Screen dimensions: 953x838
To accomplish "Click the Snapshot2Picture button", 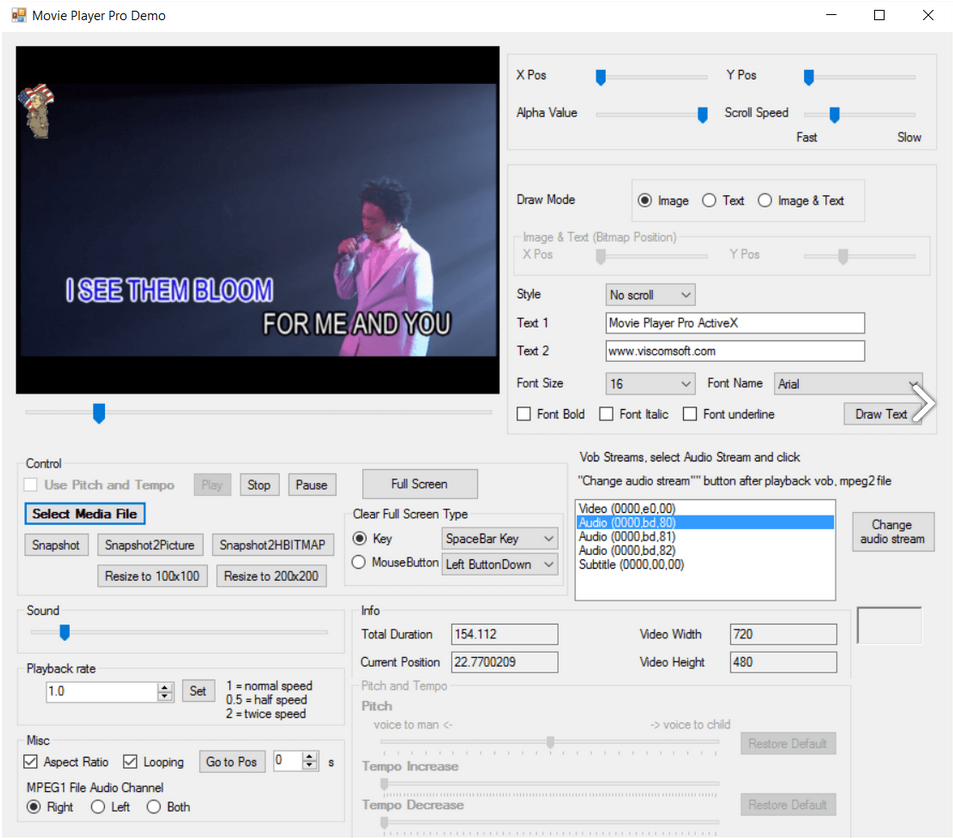I will pos(150,544).
